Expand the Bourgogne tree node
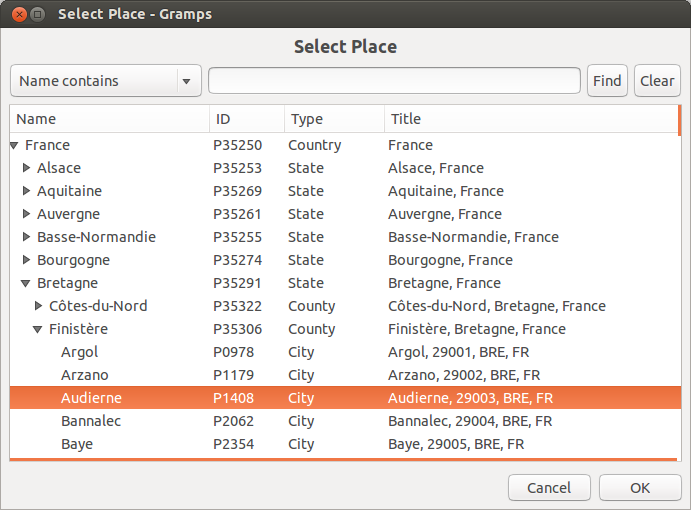Screen dimensions: 691x510 [26, 260]
